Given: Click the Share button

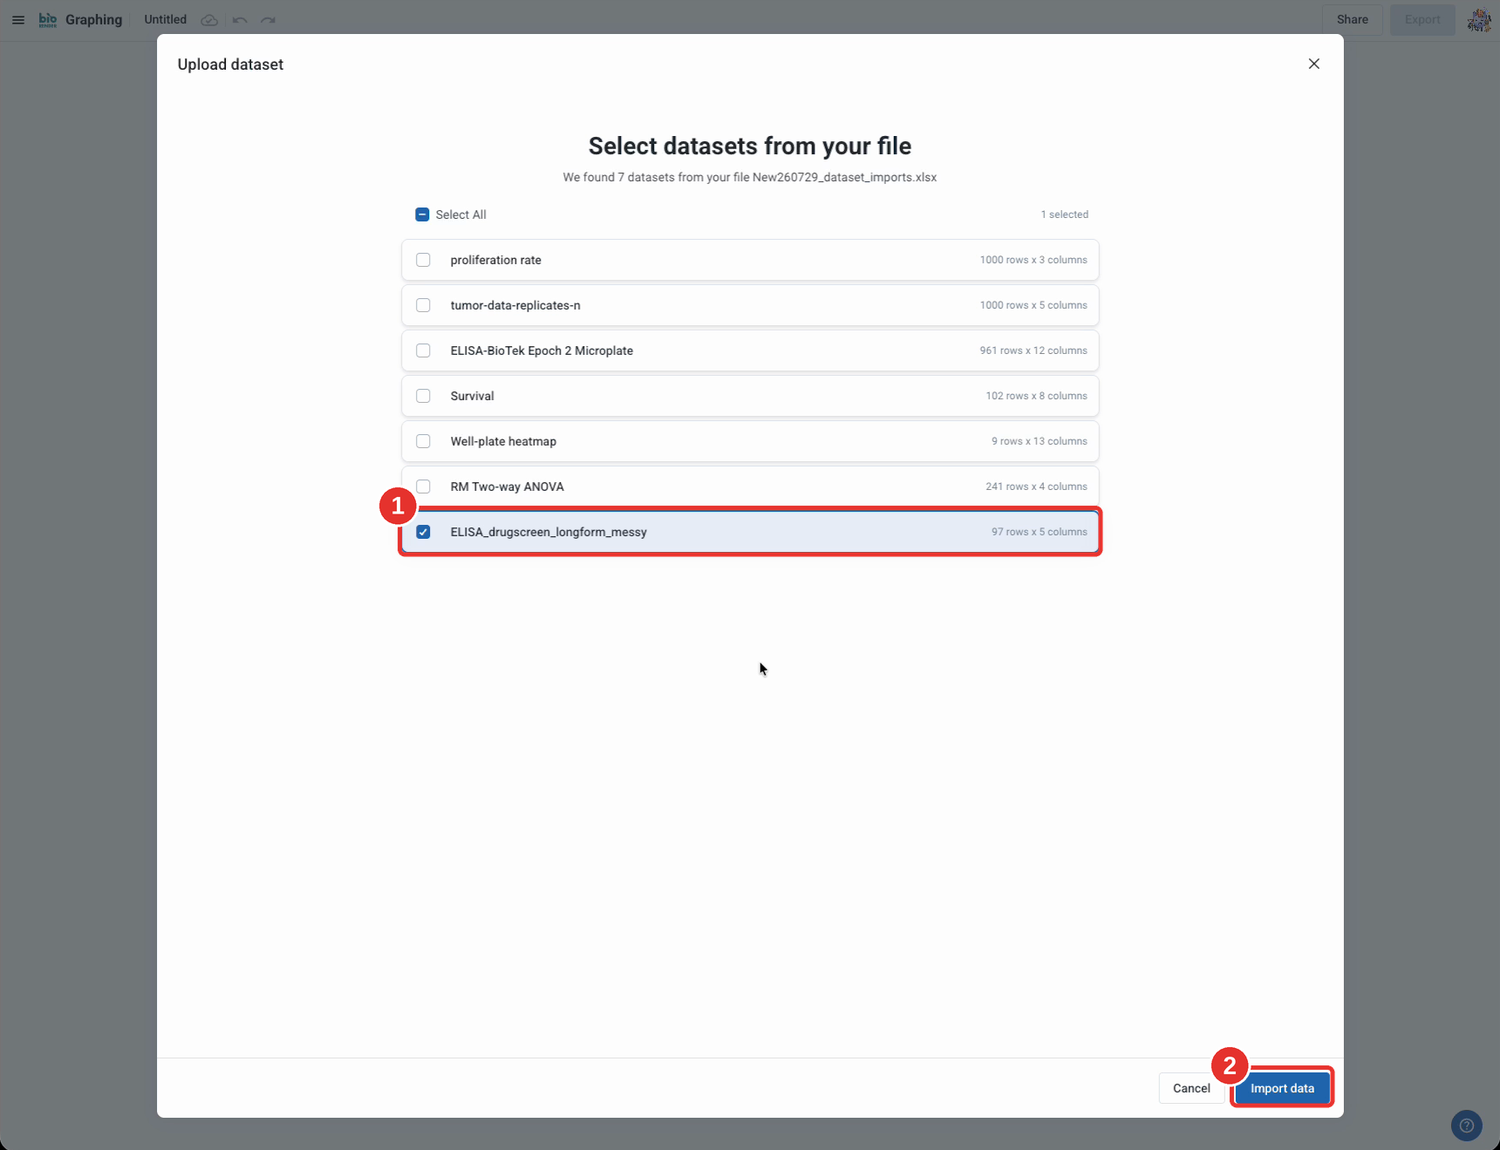Looking at the screenshot, I should click(1352, 20).
